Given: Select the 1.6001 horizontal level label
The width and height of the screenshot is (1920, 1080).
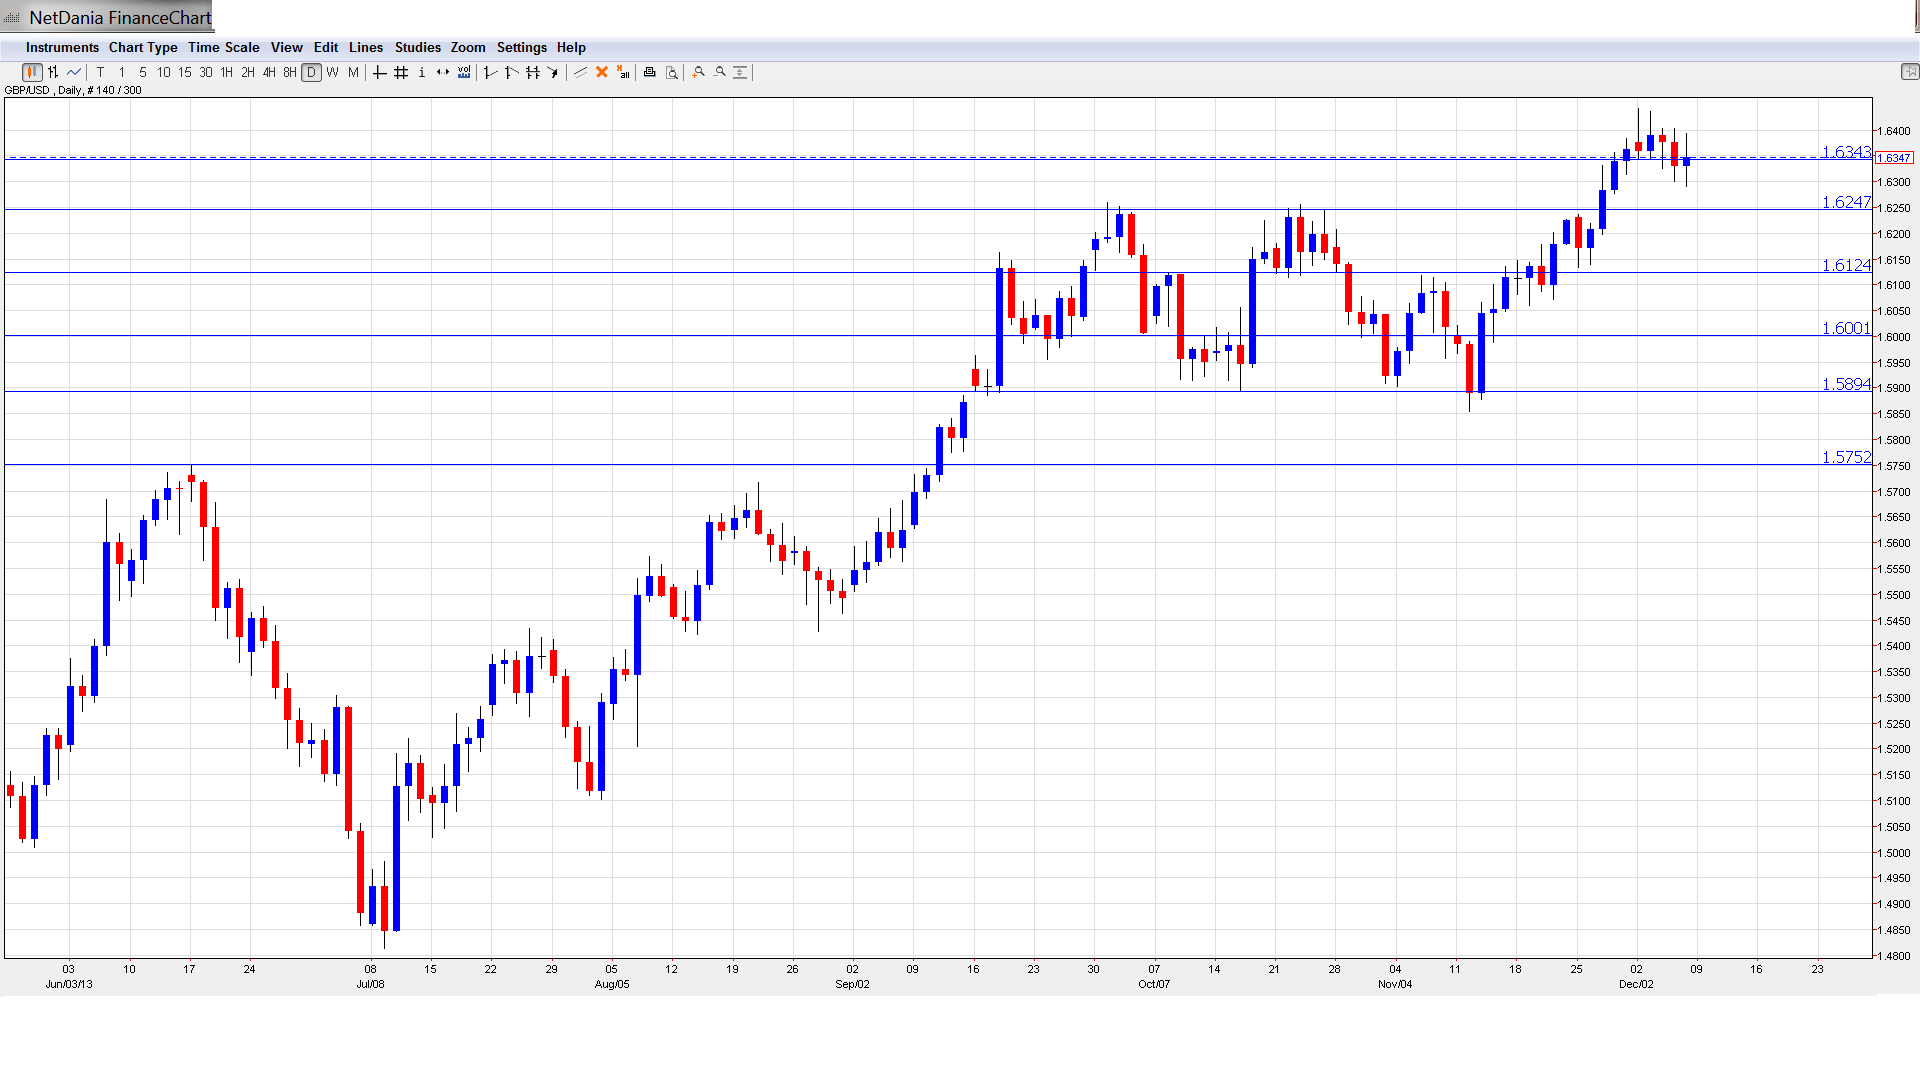Looking at the screenshot, I should [1846, 328].
